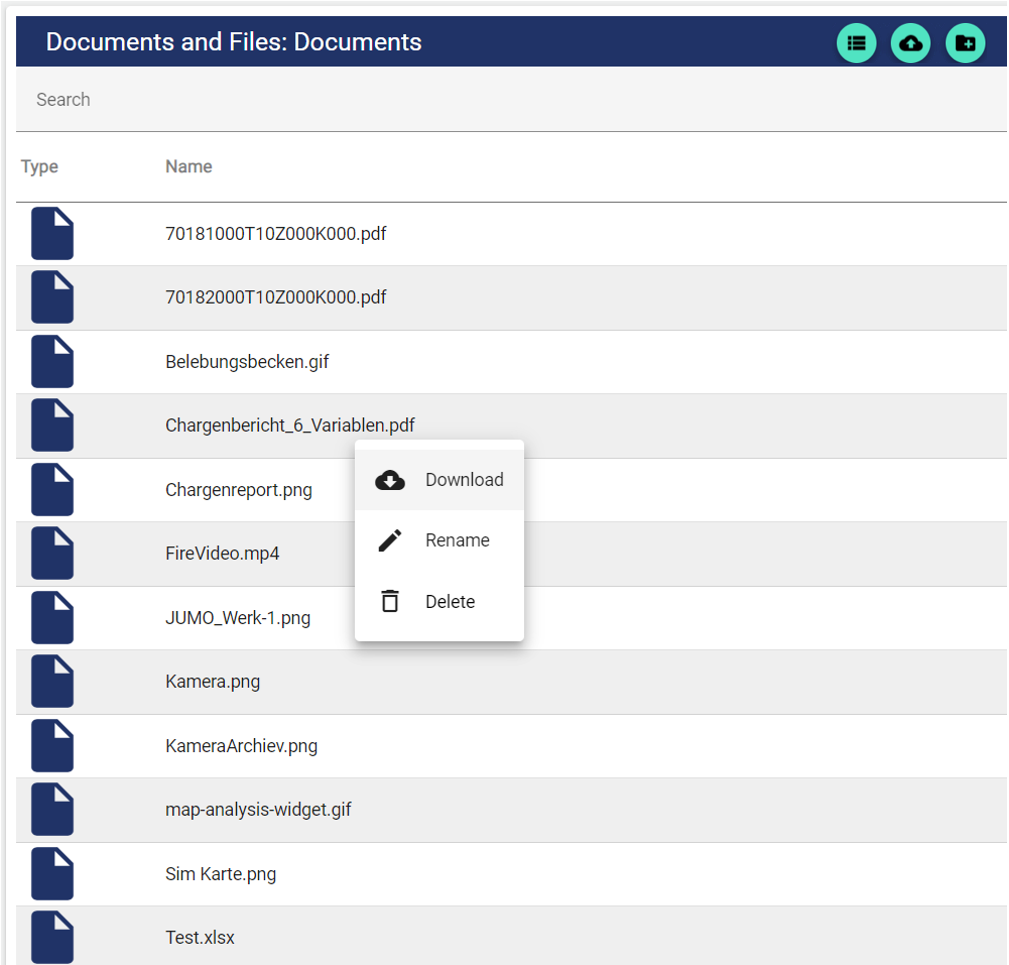
Task: Click the list view icon in header
Action: (x=856, y=43)
